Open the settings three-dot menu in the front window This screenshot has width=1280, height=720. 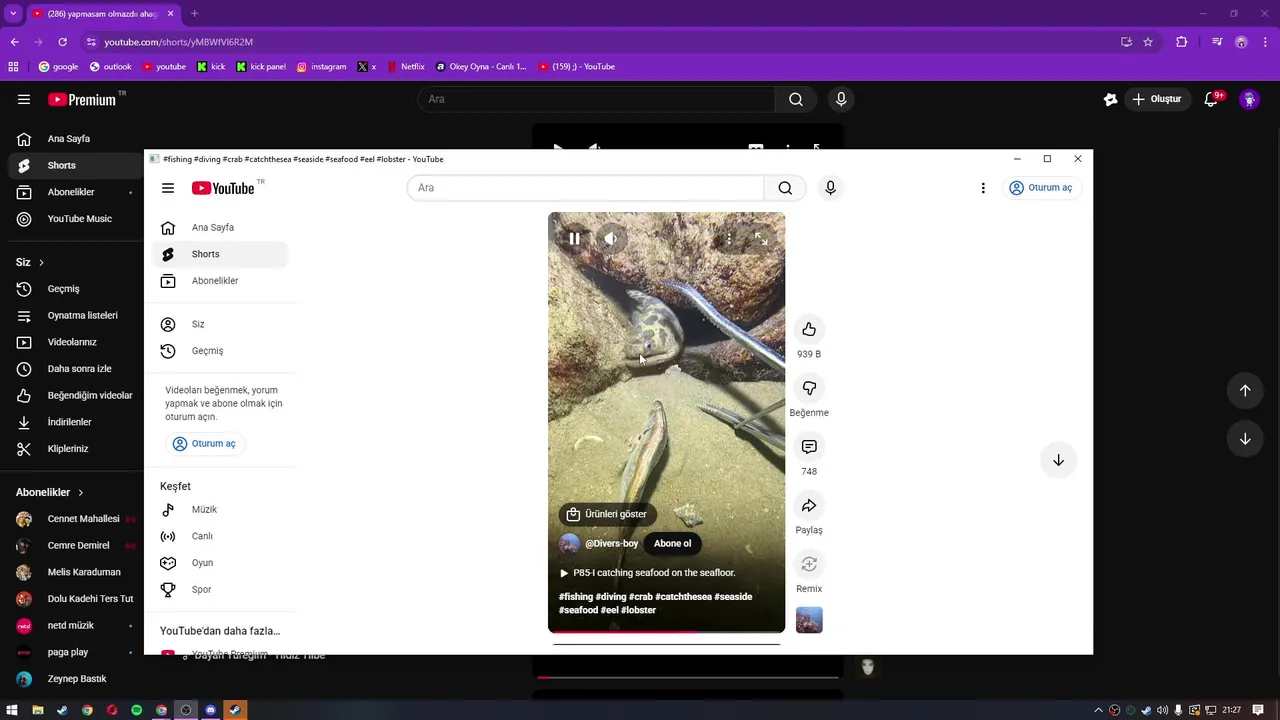[983, 188]
